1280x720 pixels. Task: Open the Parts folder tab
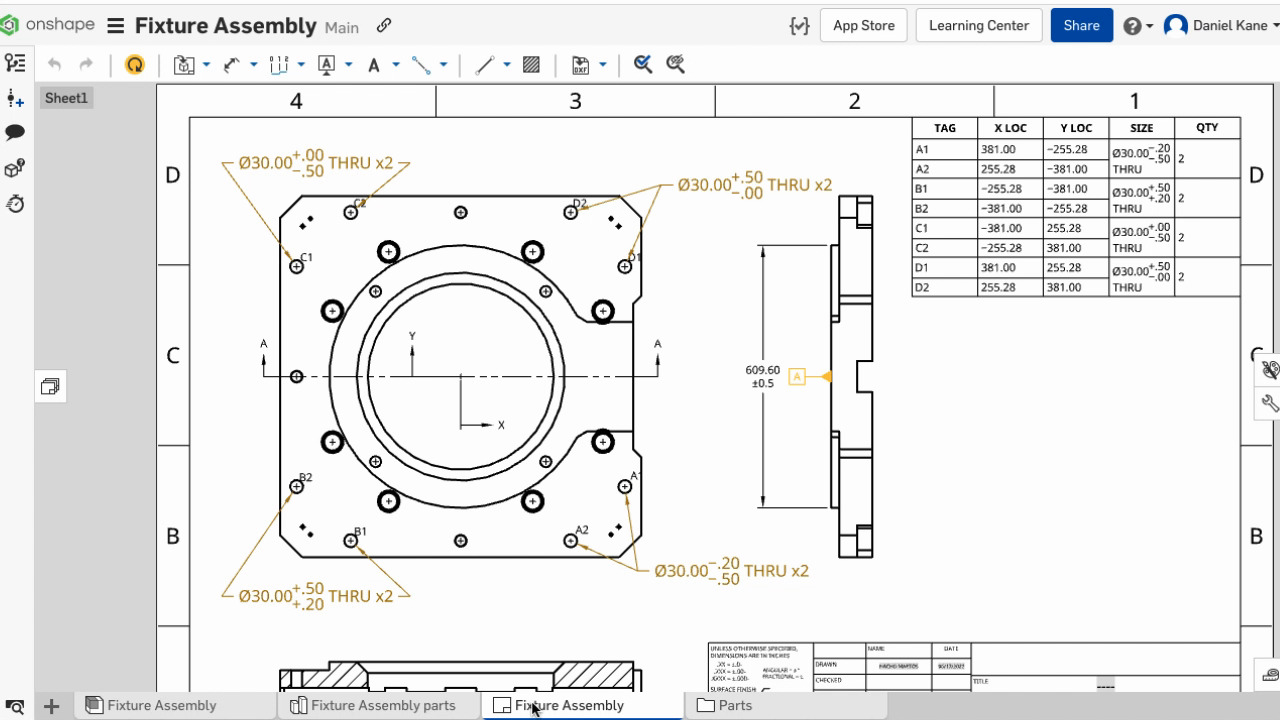(734, 705)
